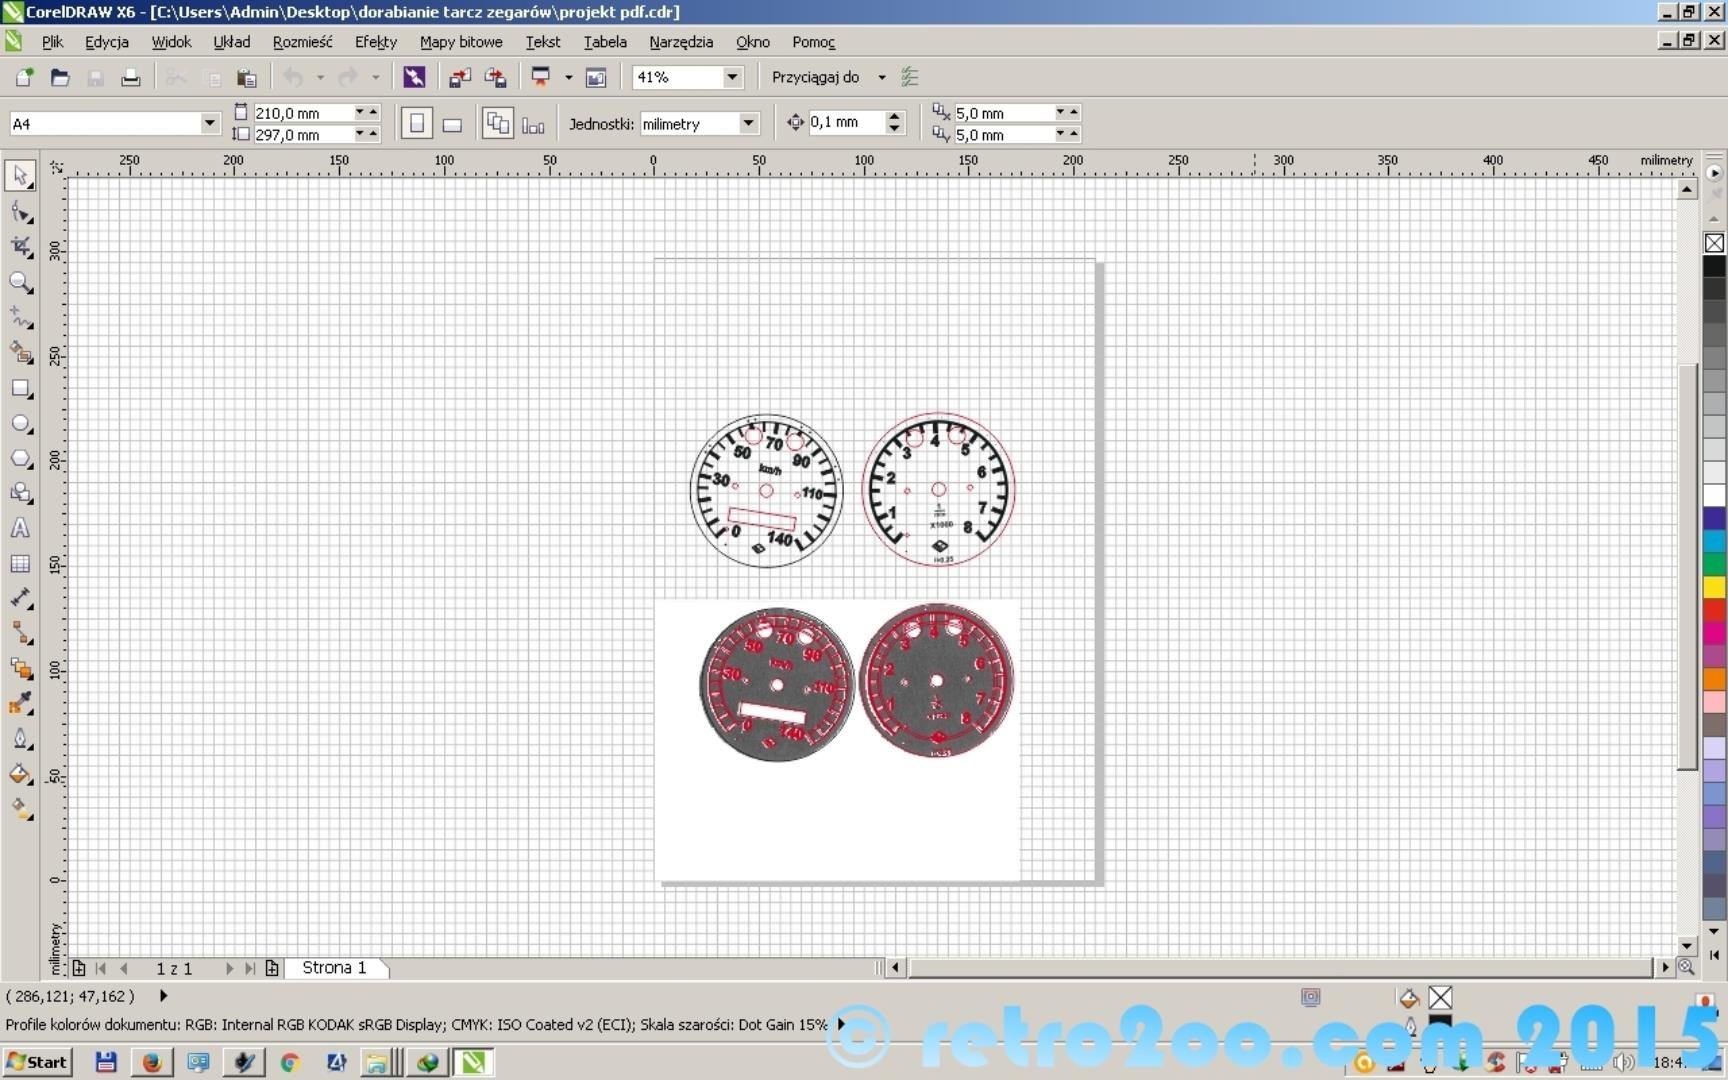Image resolution: width=1728 pixels, height=1080 pixels.
Task: Expand the A4 page size dropdown
Action: click(209, 123)
